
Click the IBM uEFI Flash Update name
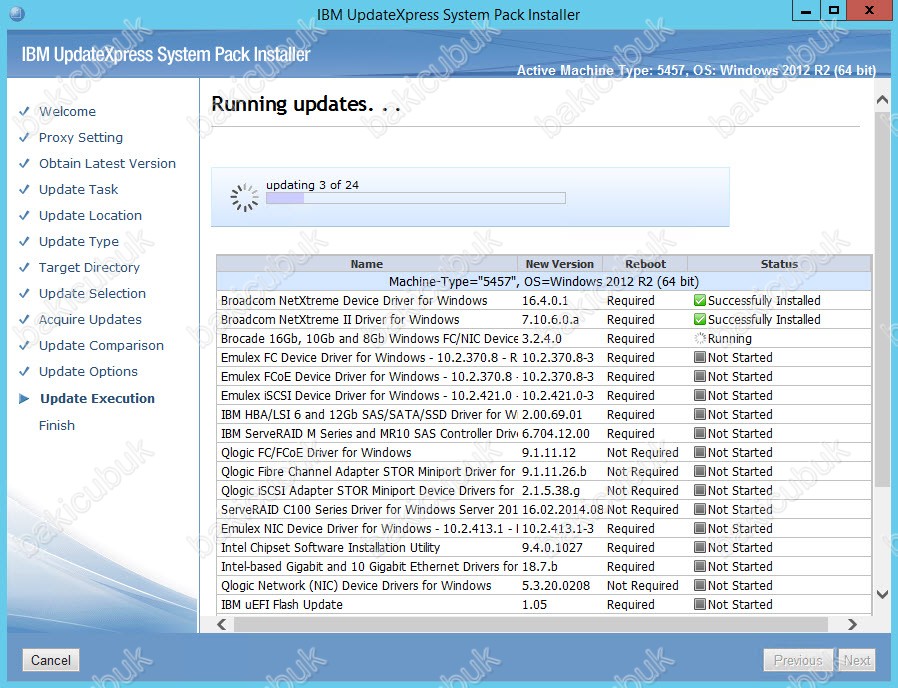(282, 604)
